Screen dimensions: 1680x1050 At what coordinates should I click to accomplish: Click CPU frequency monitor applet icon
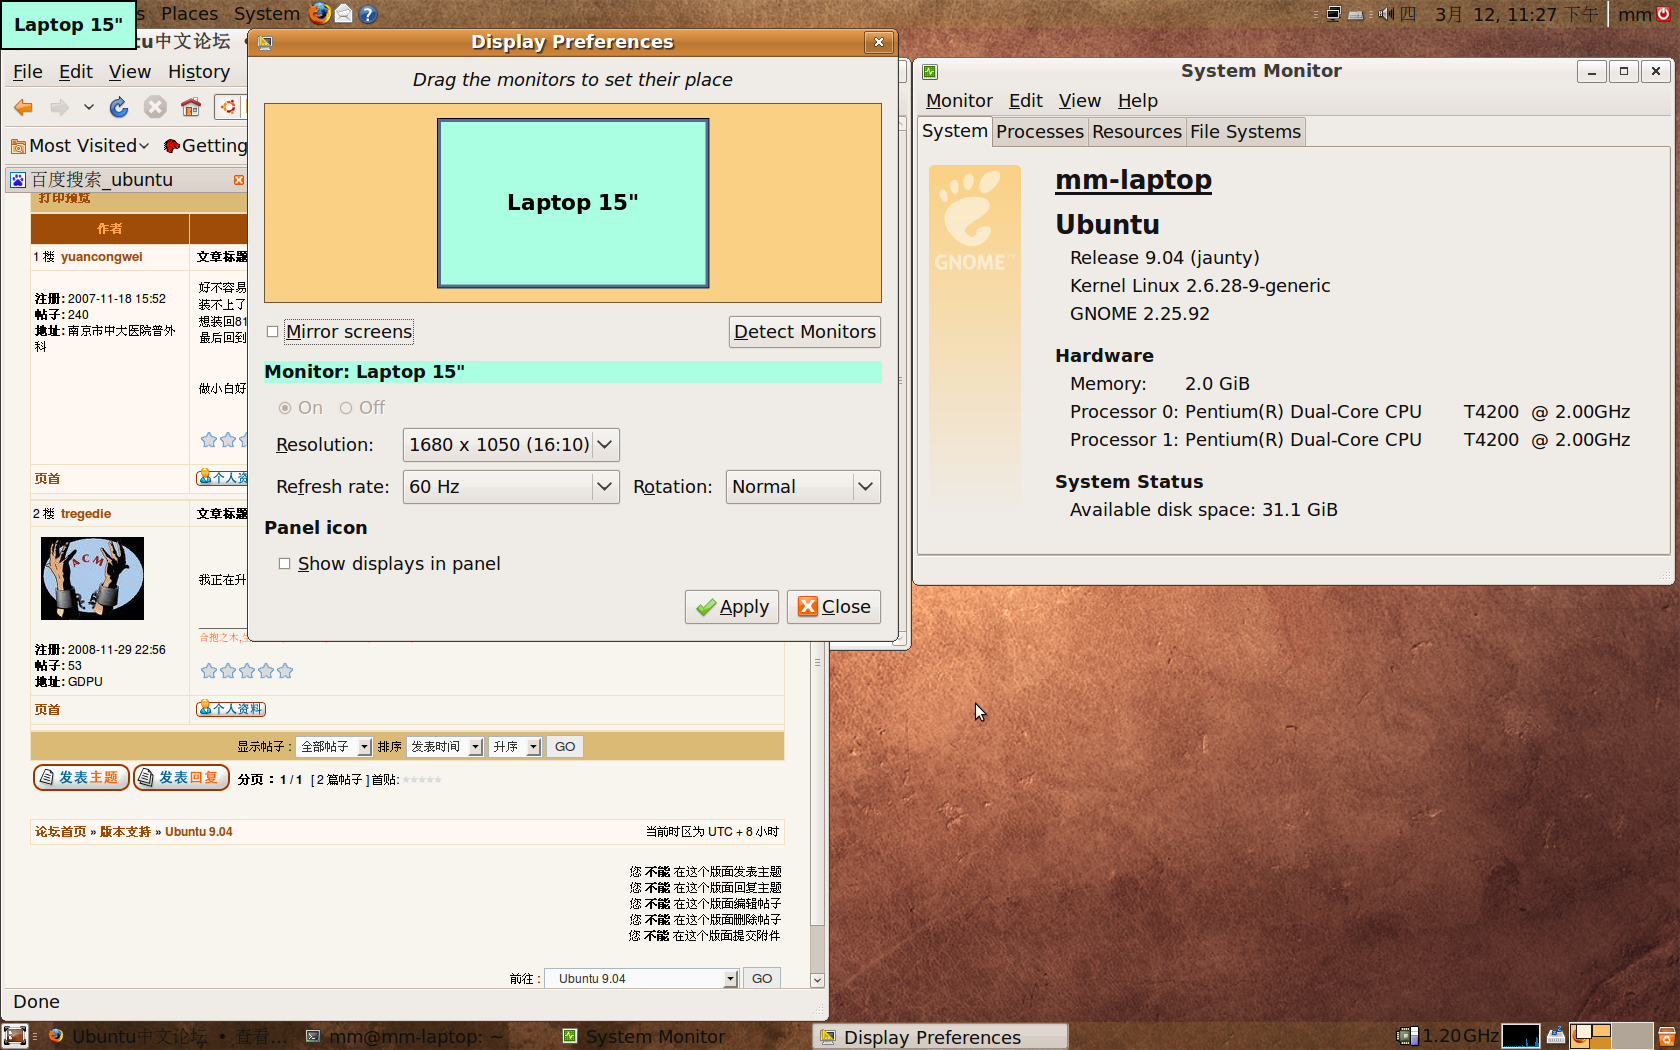1407,1036
